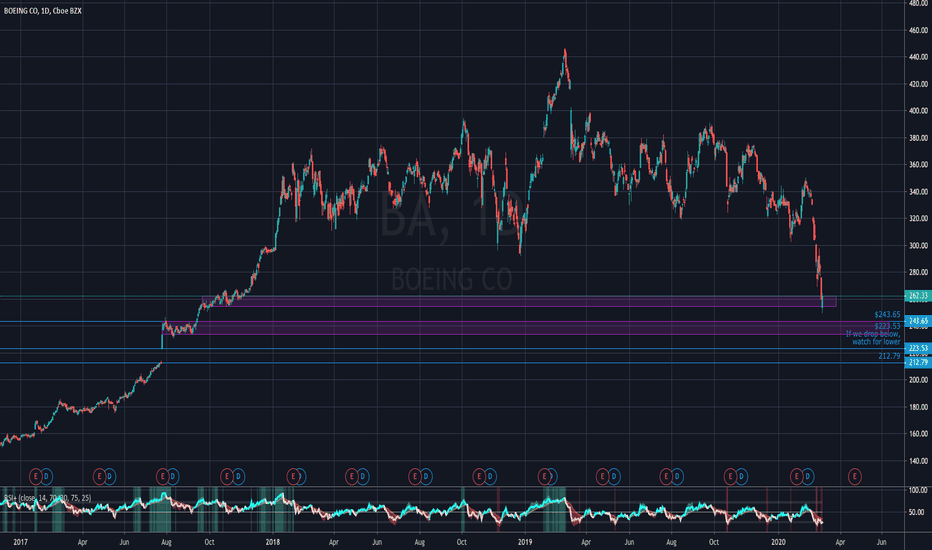This screenshot has height=550, width=932.
Task: Open the May 2017 dividend D marker
Action: click(109, 476)
